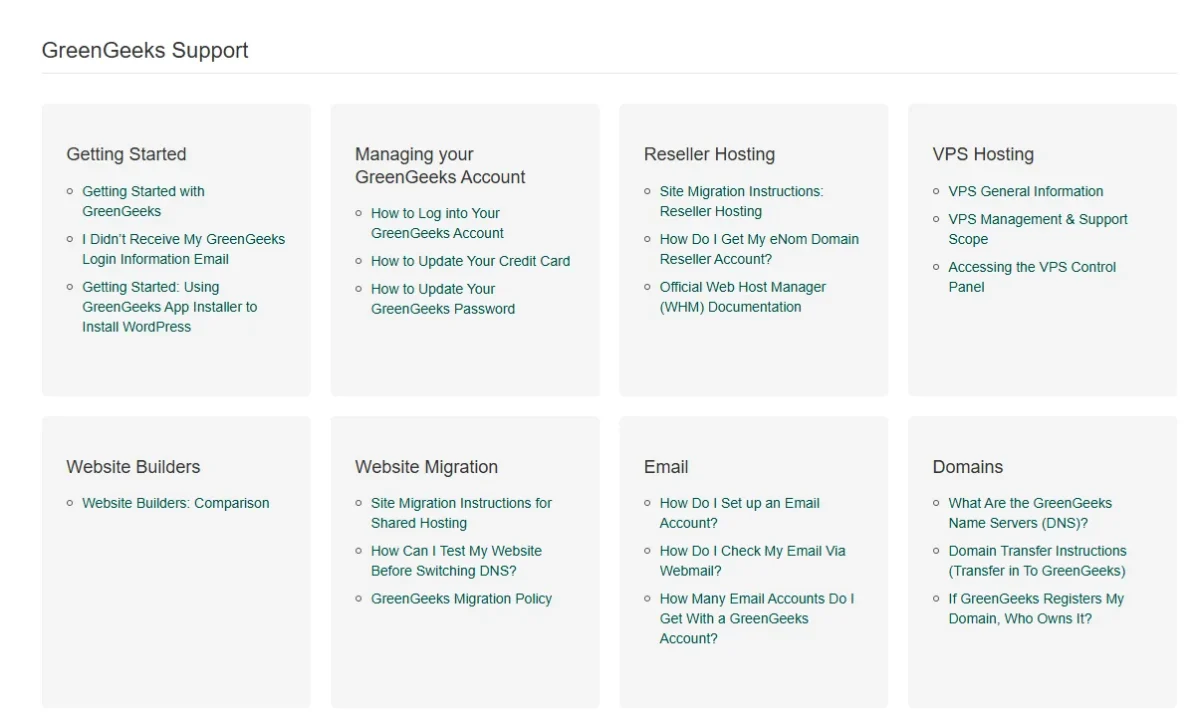Open VPS General Information article

1026,191
